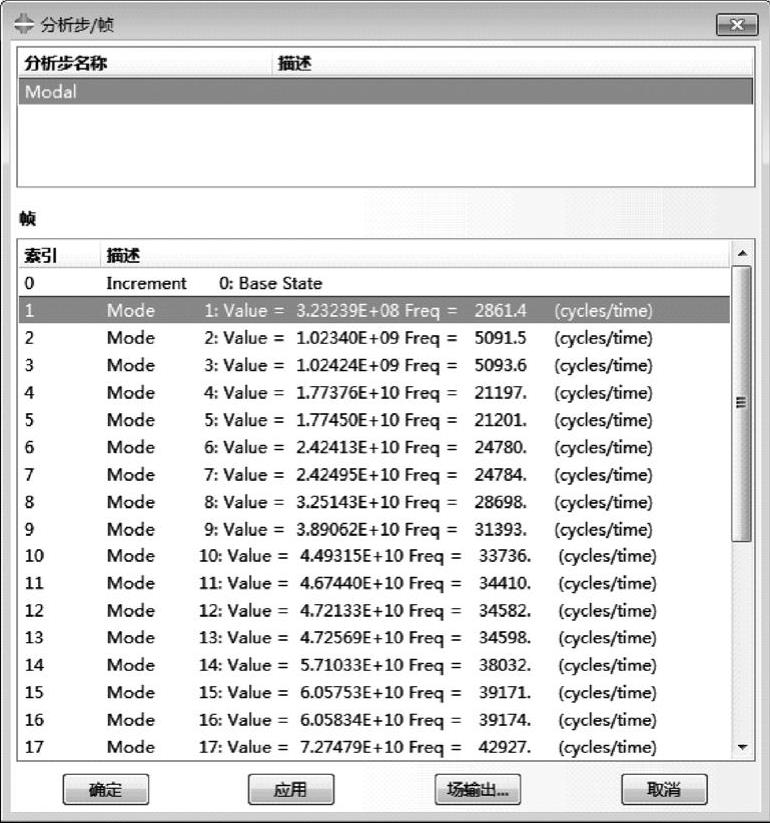Click the dialog title bar icon
Viewport: 770px width, 823px height.
24,24
